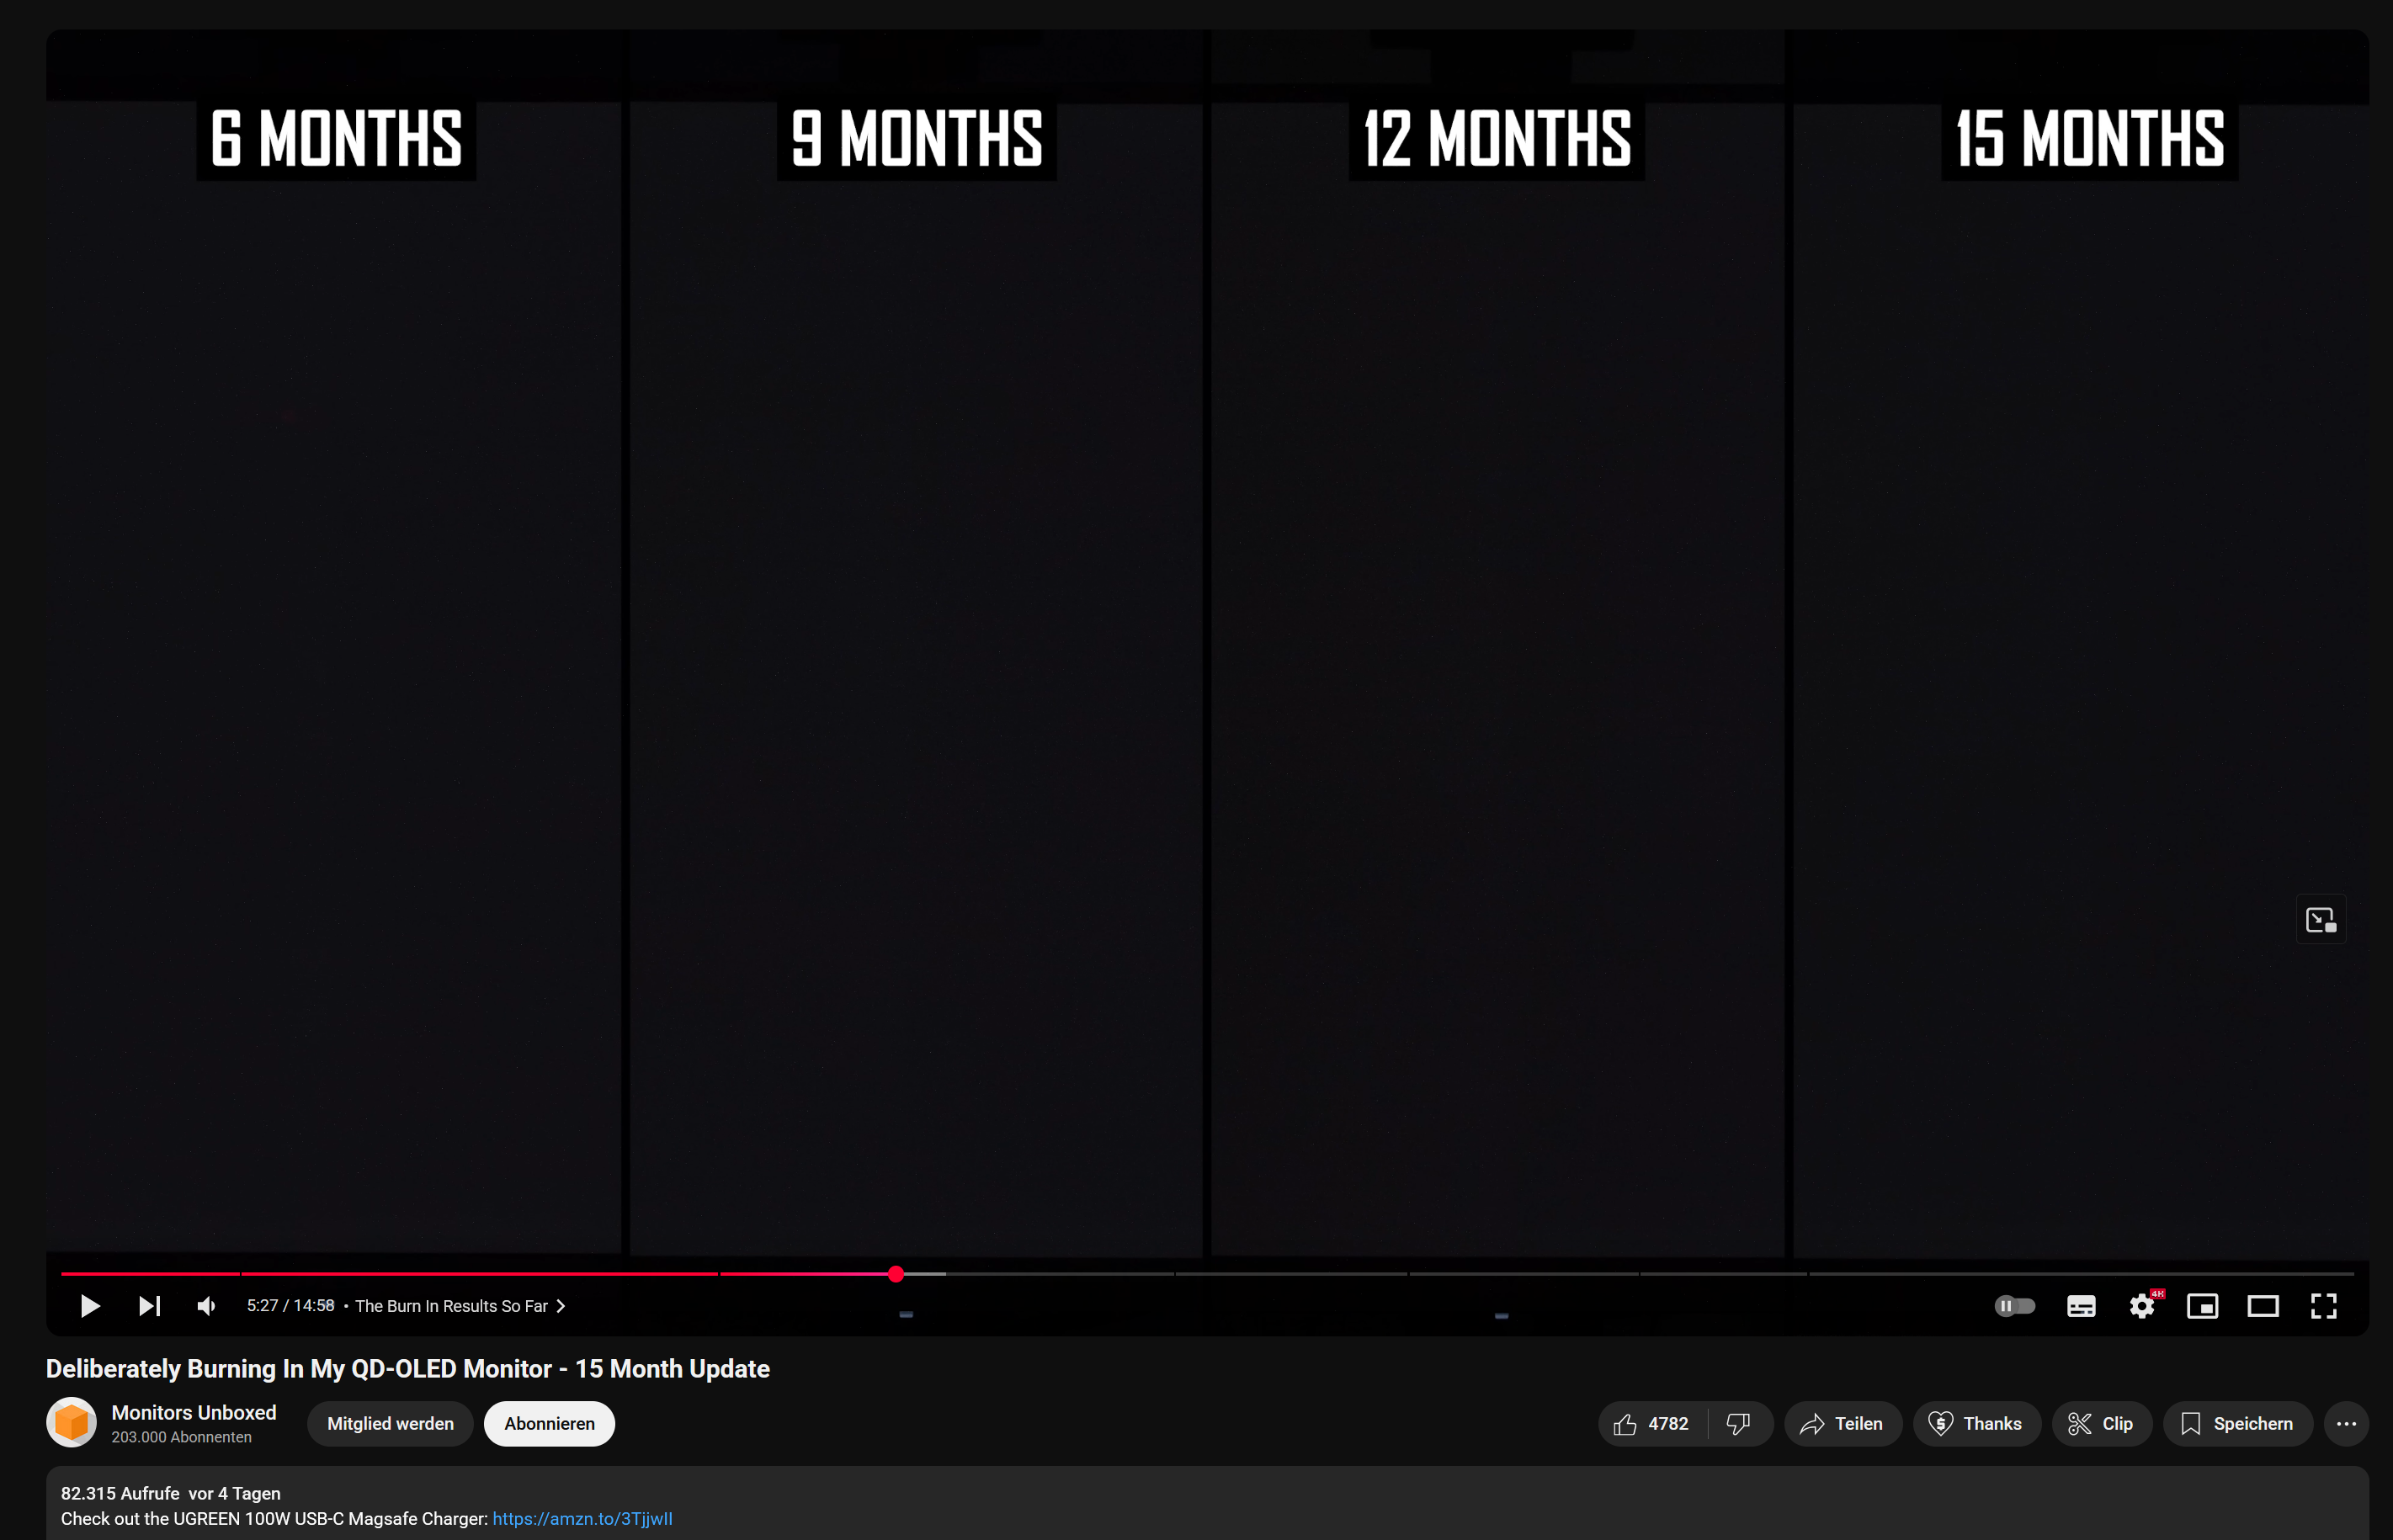Share the video via Teilen

[x=1842, y=1423]
